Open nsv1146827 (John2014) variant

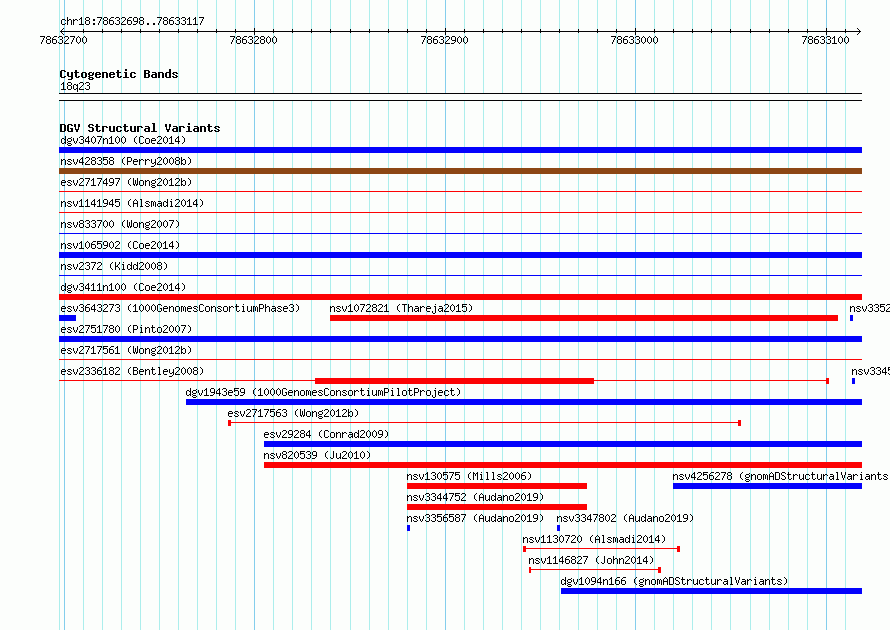pyautogui.click(x=591, y=560)
